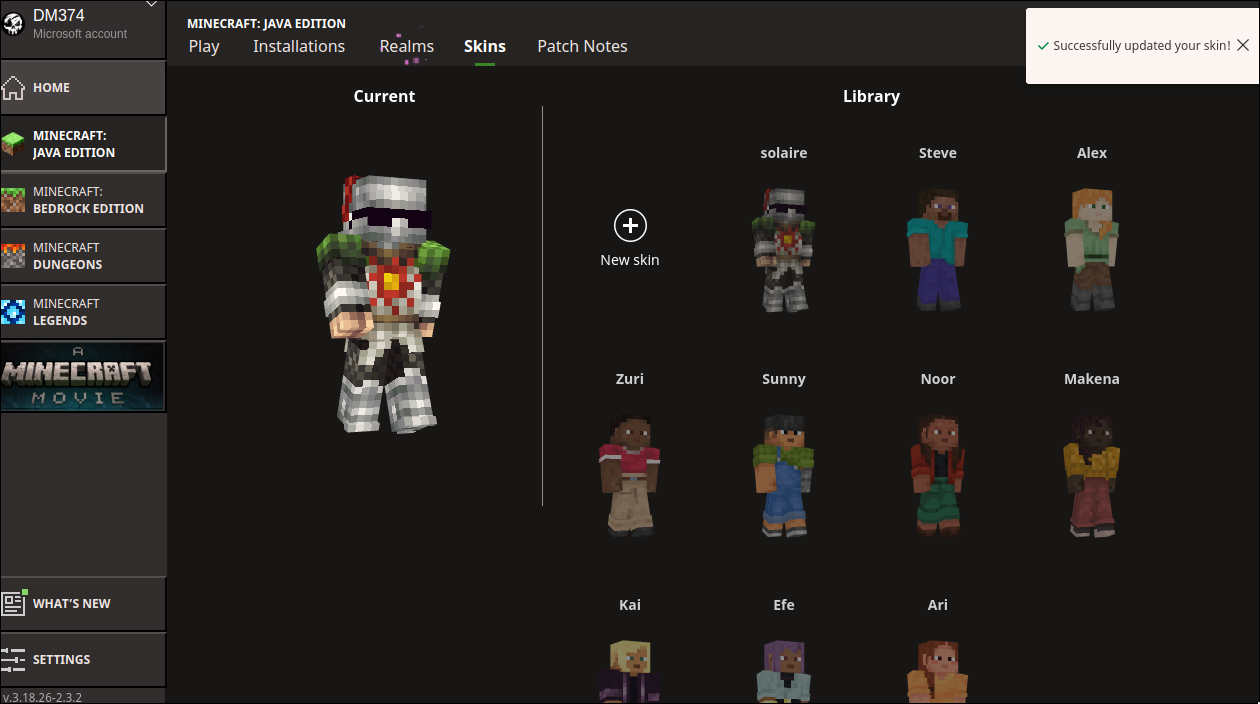
Task: Open launcher Settings sliders icon
Action: pos(13,659)
